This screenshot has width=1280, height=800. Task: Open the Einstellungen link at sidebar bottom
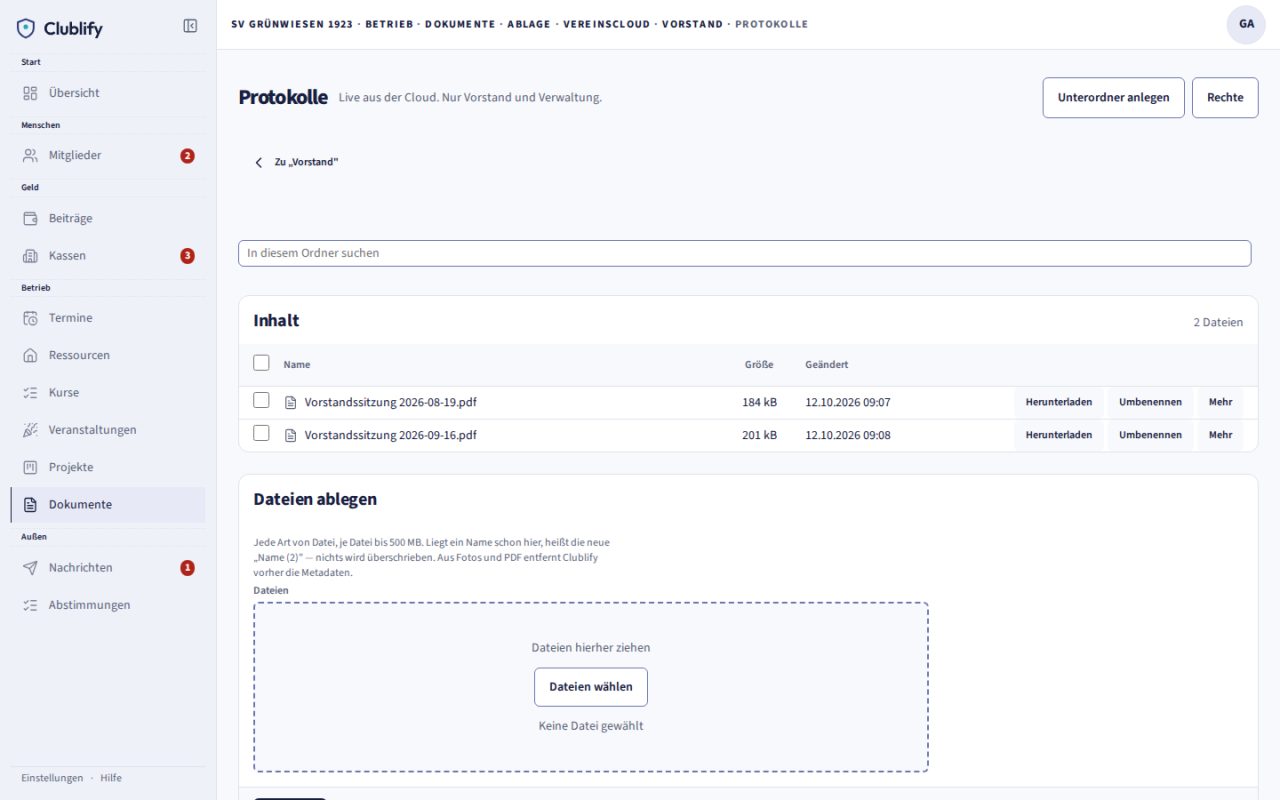pos(52,778)
